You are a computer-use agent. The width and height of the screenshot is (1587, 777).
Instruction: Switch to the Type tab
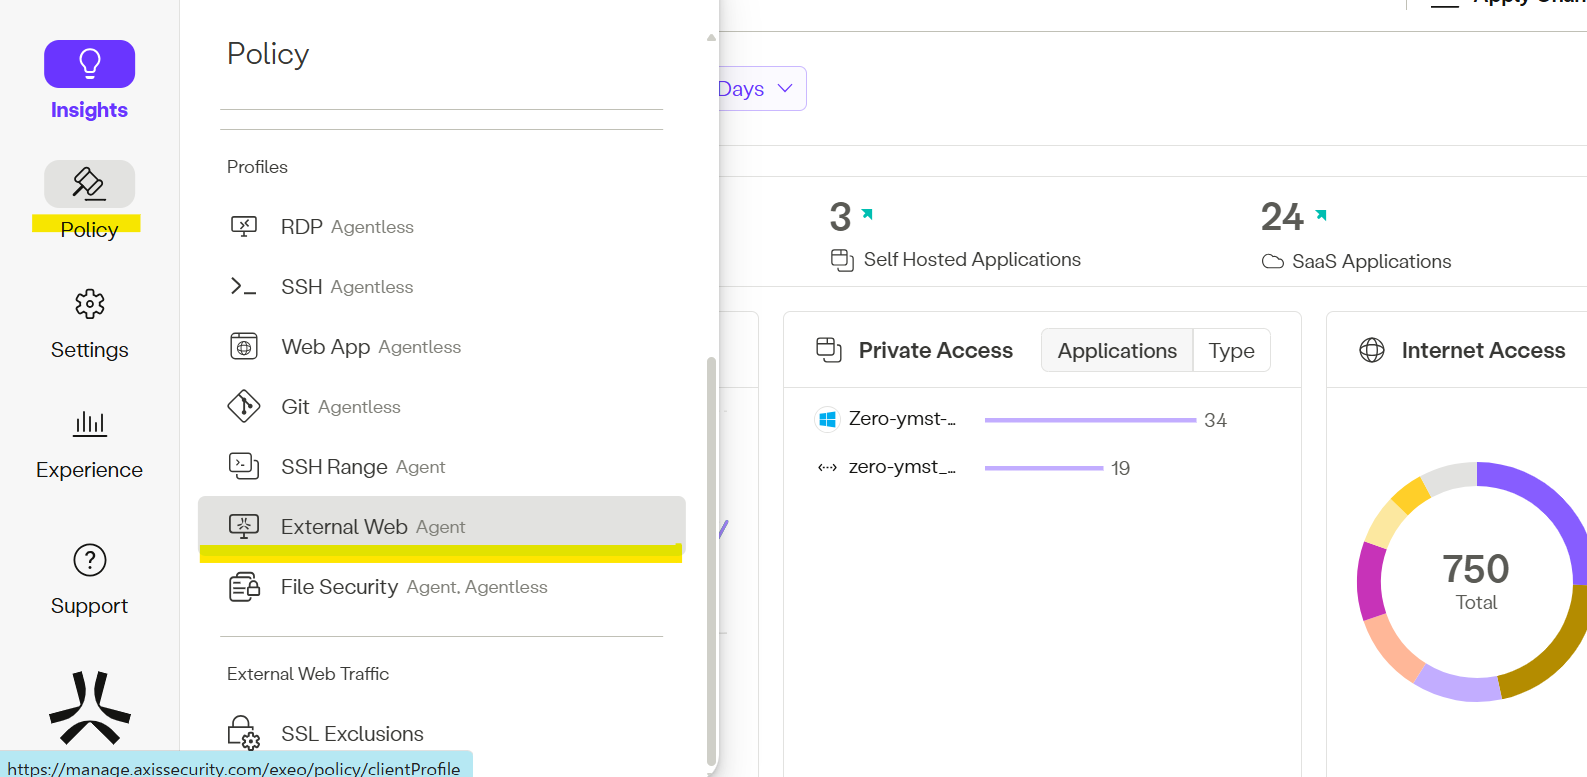pyautogui.click(x=1231, y=351)
